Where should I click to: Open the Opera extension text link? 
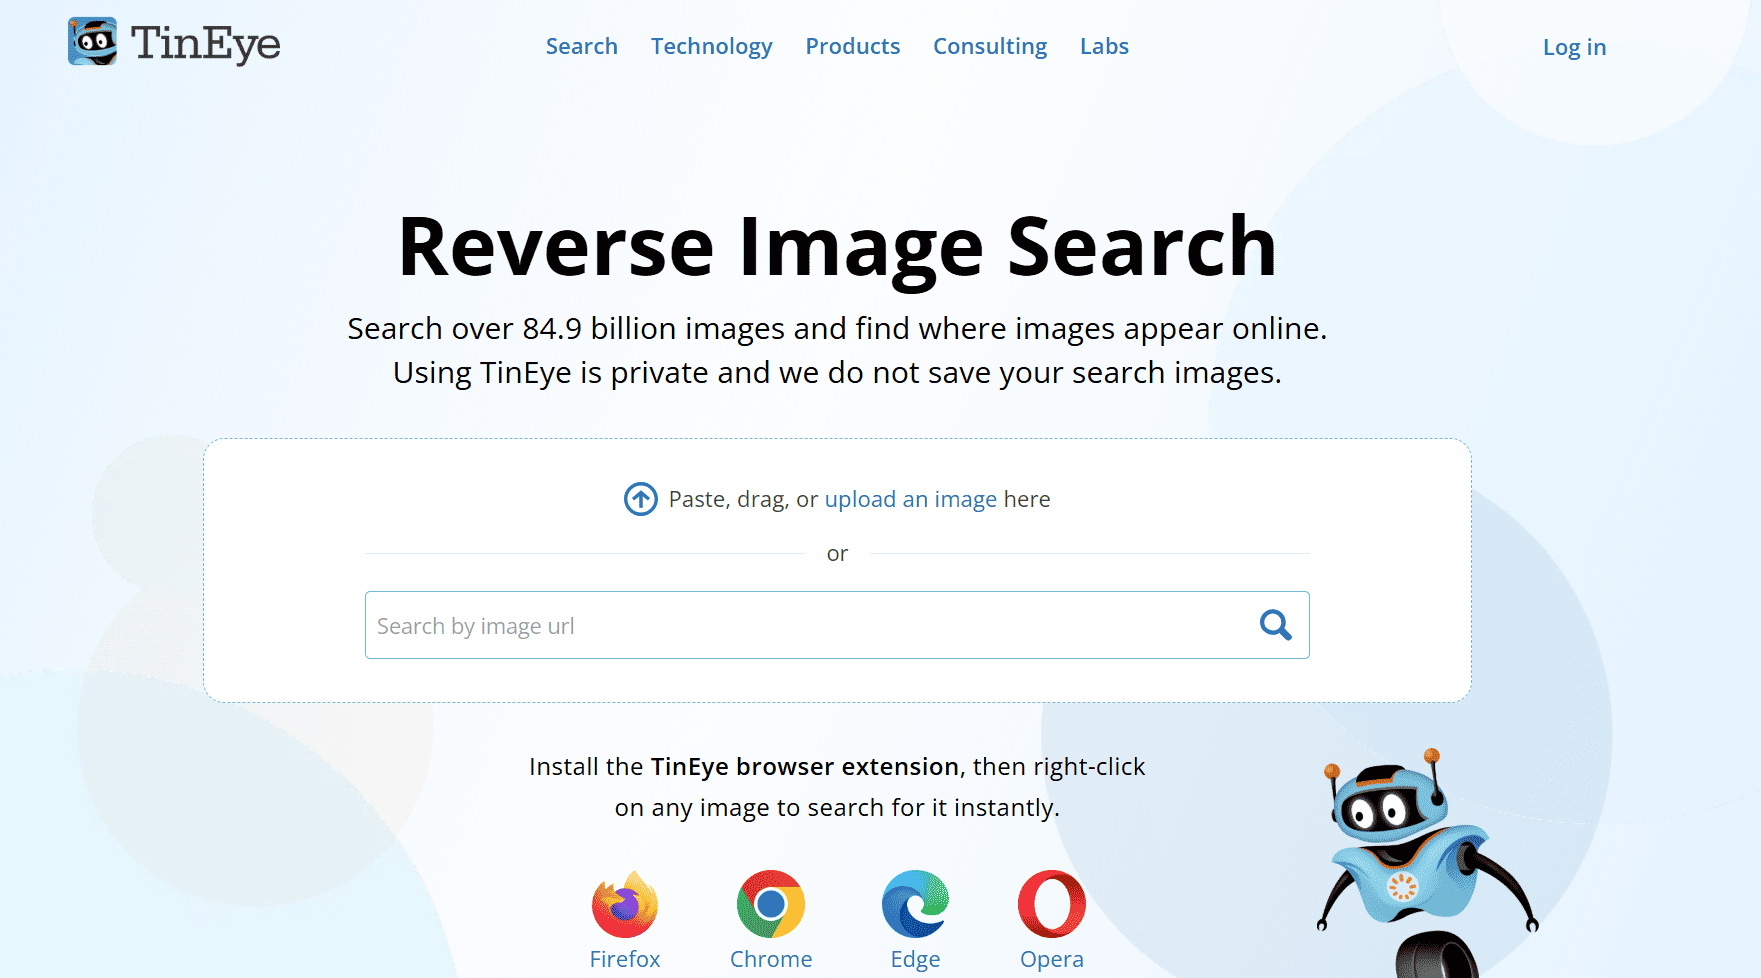1052,959
